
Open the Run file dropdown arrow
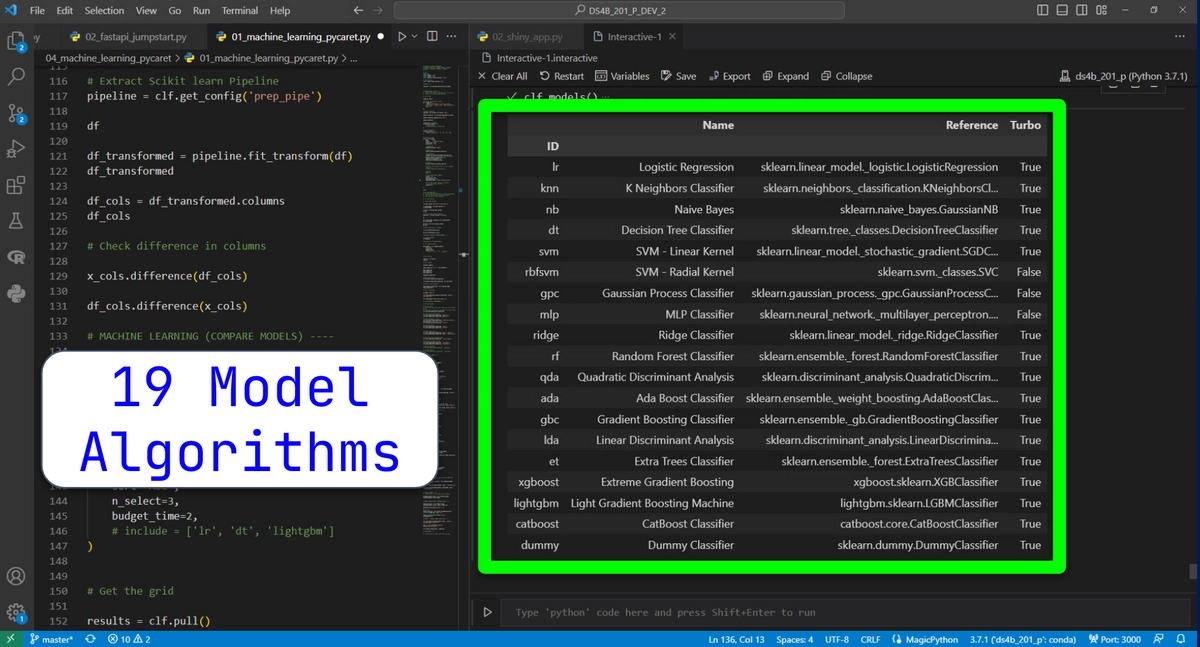click(x=416, y=37)
